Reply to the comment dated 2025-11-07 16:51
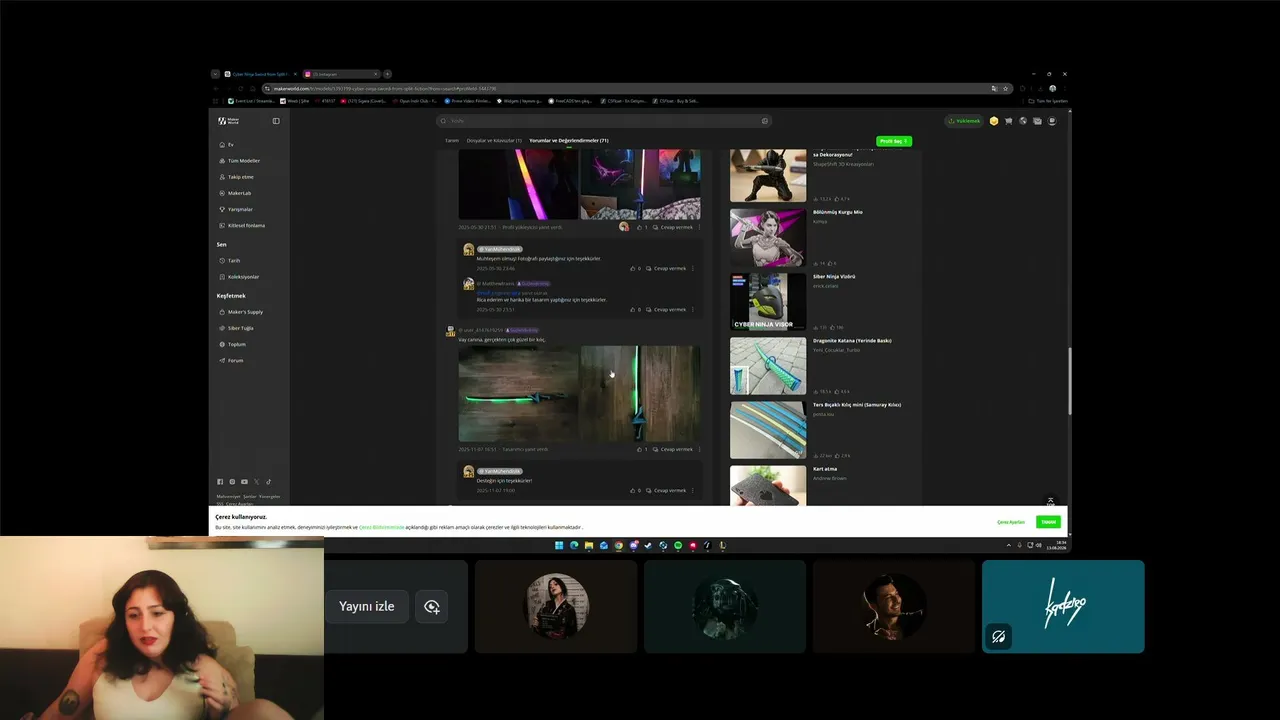 [x=673, y=449]
